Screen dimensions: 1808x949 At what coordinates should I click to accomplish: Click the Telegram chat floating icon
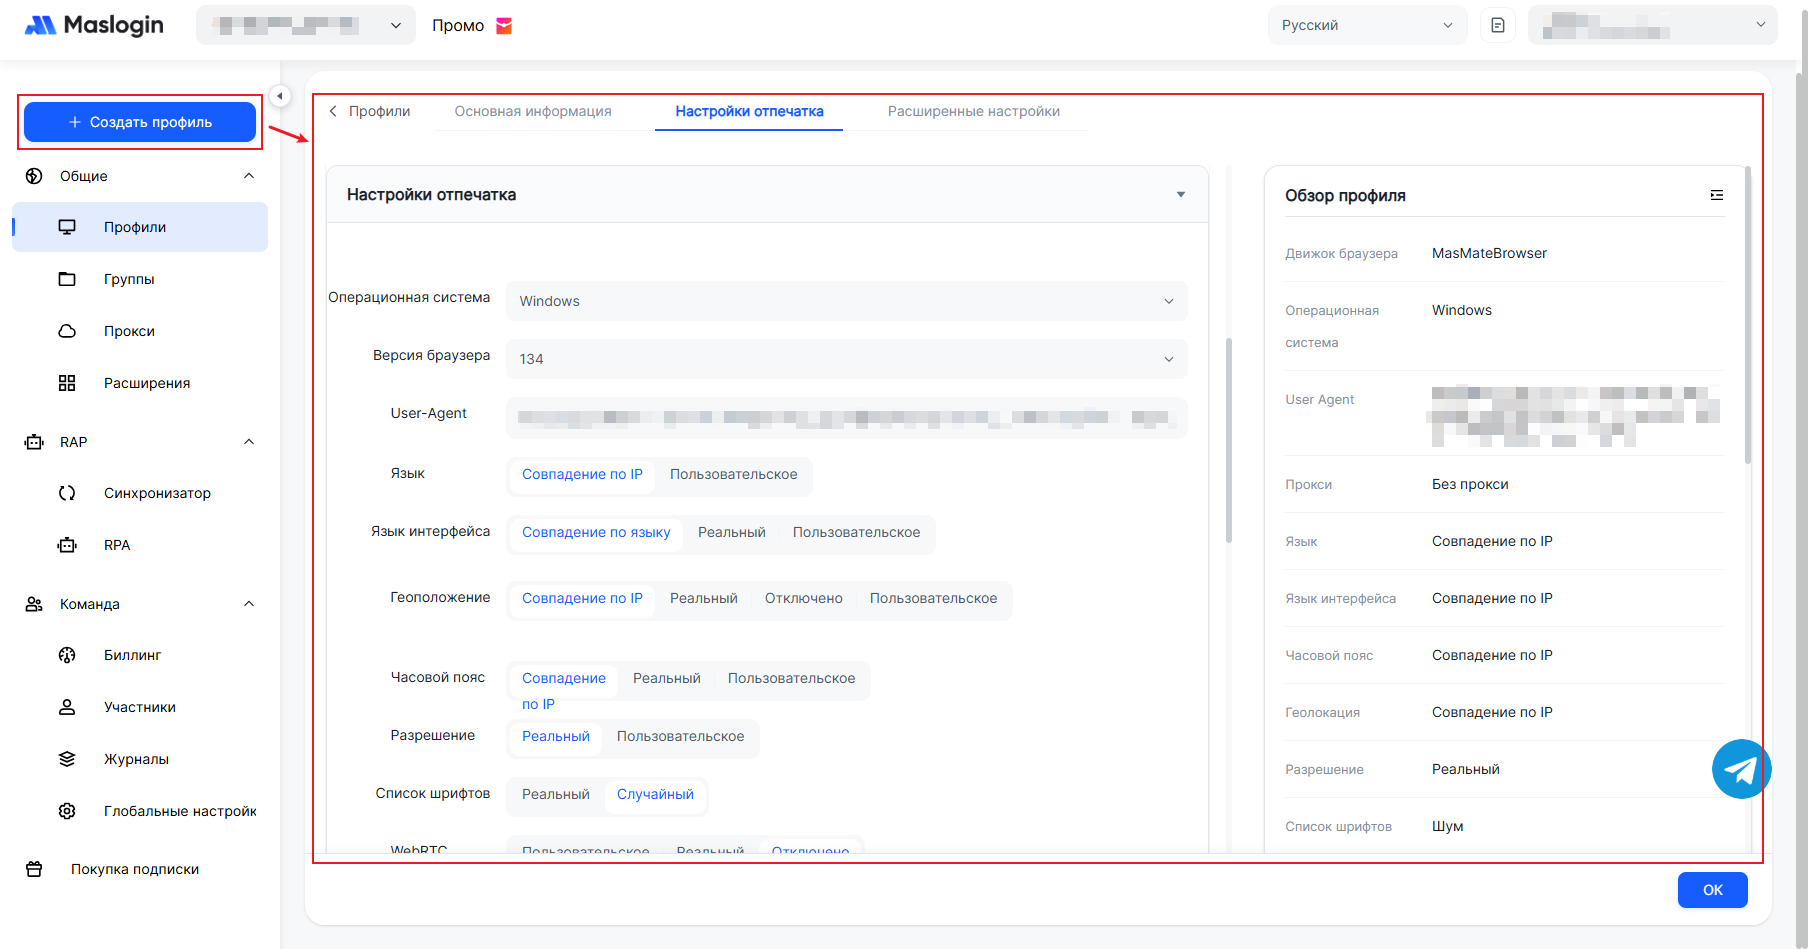pos(1741,769)
